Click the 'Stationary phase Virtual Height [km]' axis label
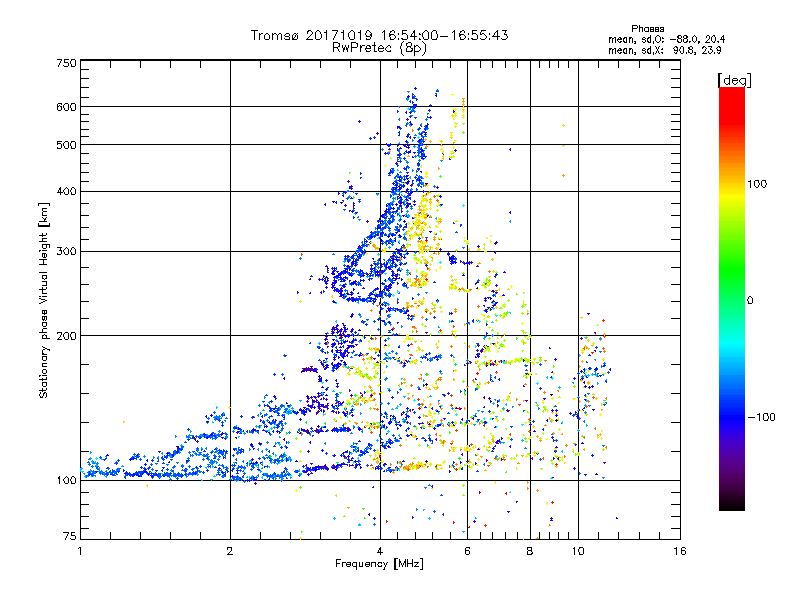Viewport: 800px width, 600px height. tap(44, 300)
